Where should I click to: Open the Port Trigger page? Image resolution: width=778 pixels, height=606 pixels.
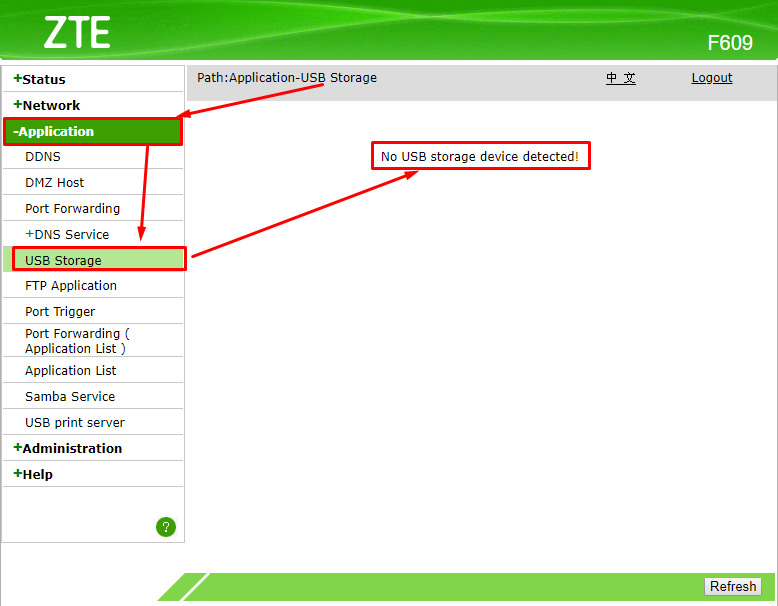60,312
